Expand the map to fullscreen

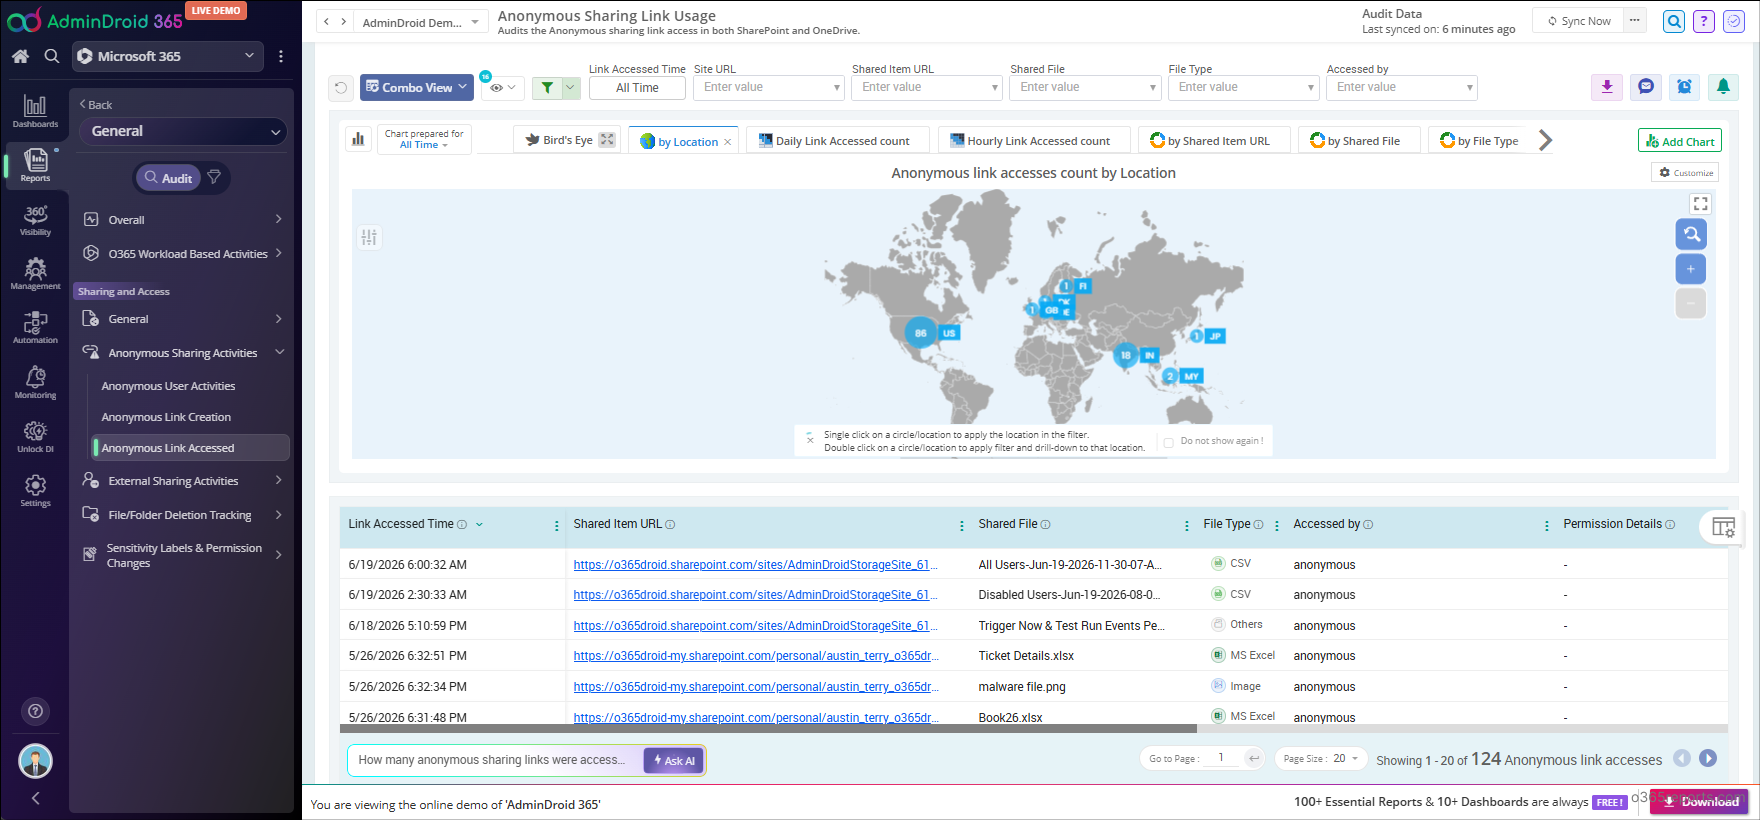(1700, 204)
